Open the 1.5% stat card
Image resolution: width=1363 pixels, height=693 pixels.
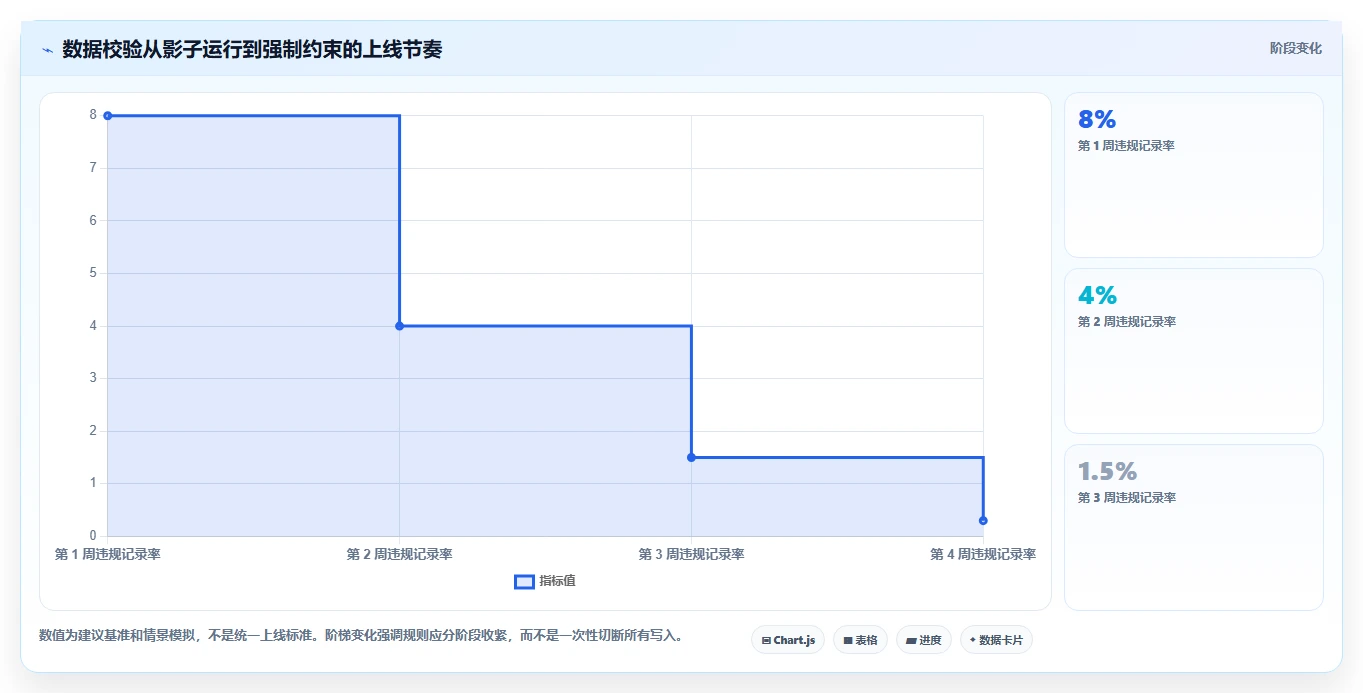tap(1194, 527)
